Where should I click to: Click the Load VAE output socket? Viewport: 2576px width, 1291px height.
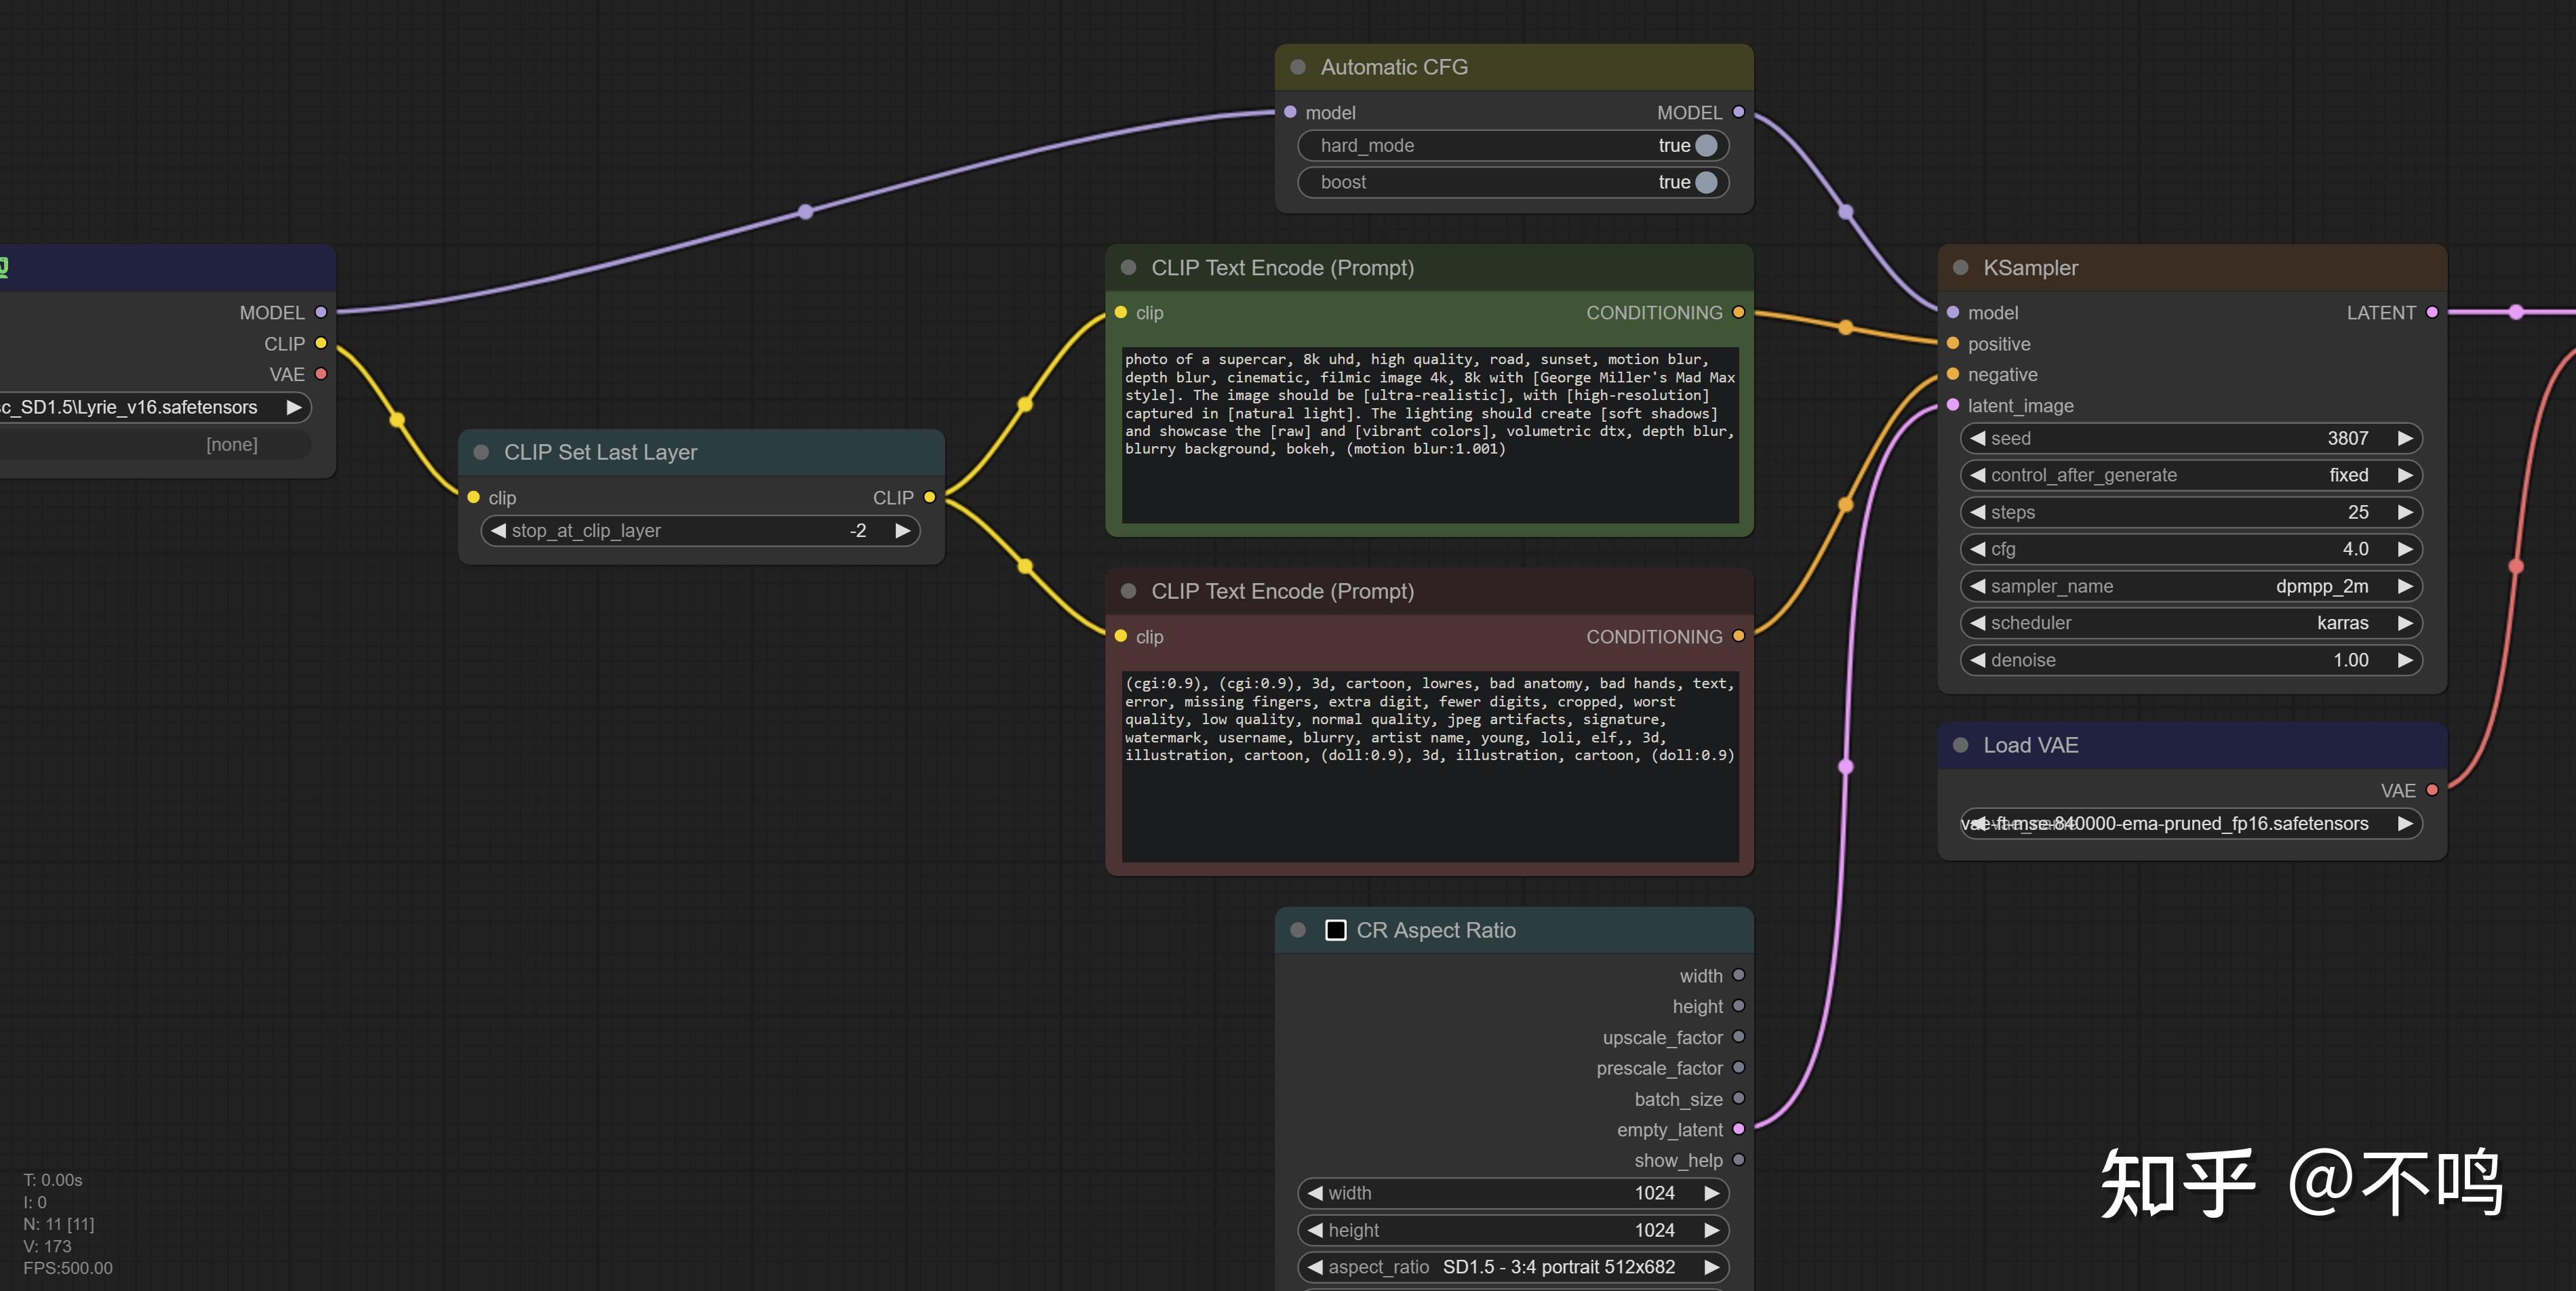pyautogui.click(x=2432, y=790)
